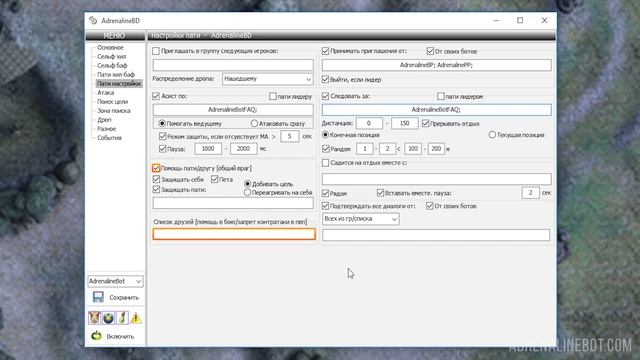The height and width of the screenshot is (360, 640).
Task: Click the pause field showing 1000
Action: point(208,149)
